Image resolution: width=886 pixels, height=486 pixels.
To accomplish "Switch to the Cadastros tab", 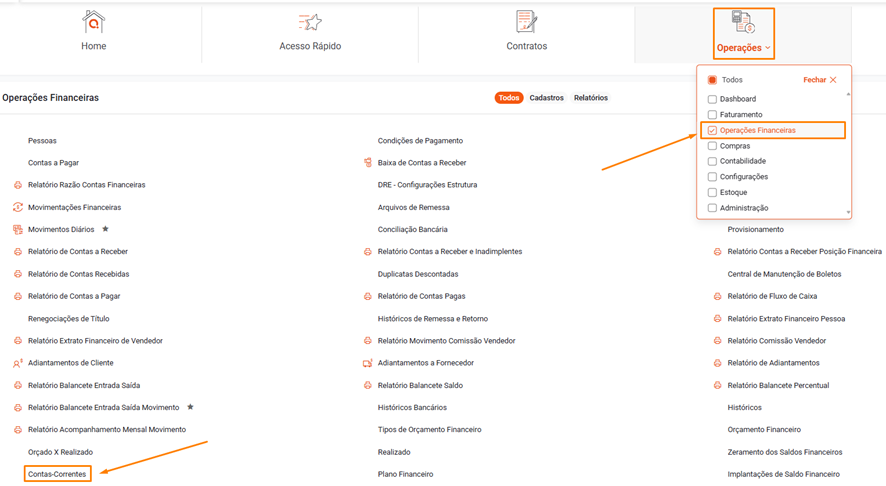I will point(546,98).
